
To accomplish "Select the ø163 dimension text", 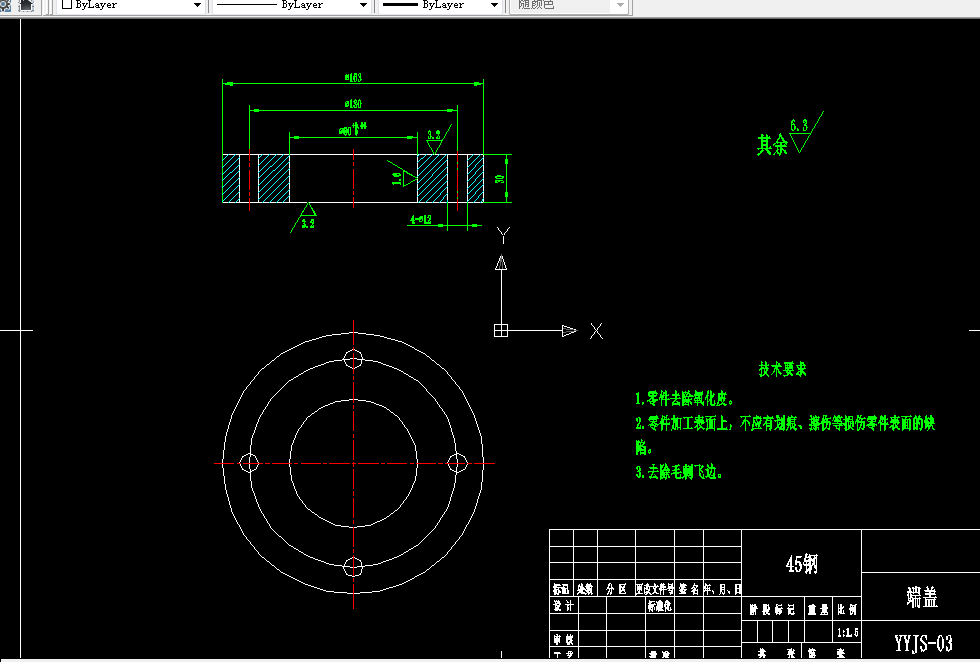I will pos(353,78).
